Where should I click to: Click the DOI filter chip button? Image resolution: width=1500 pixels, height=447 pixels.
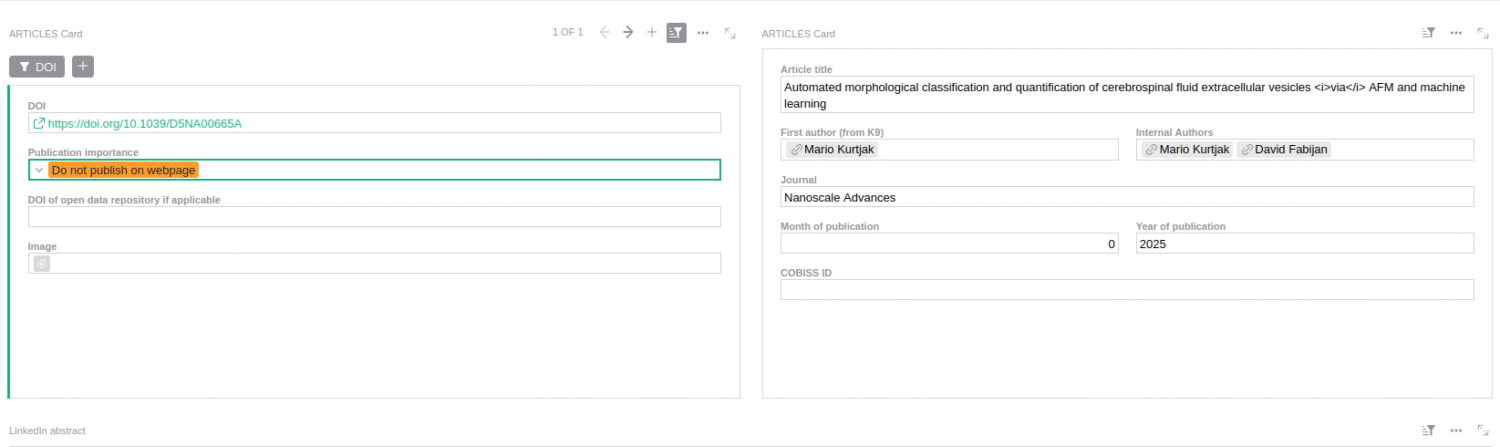coord(37,67)
